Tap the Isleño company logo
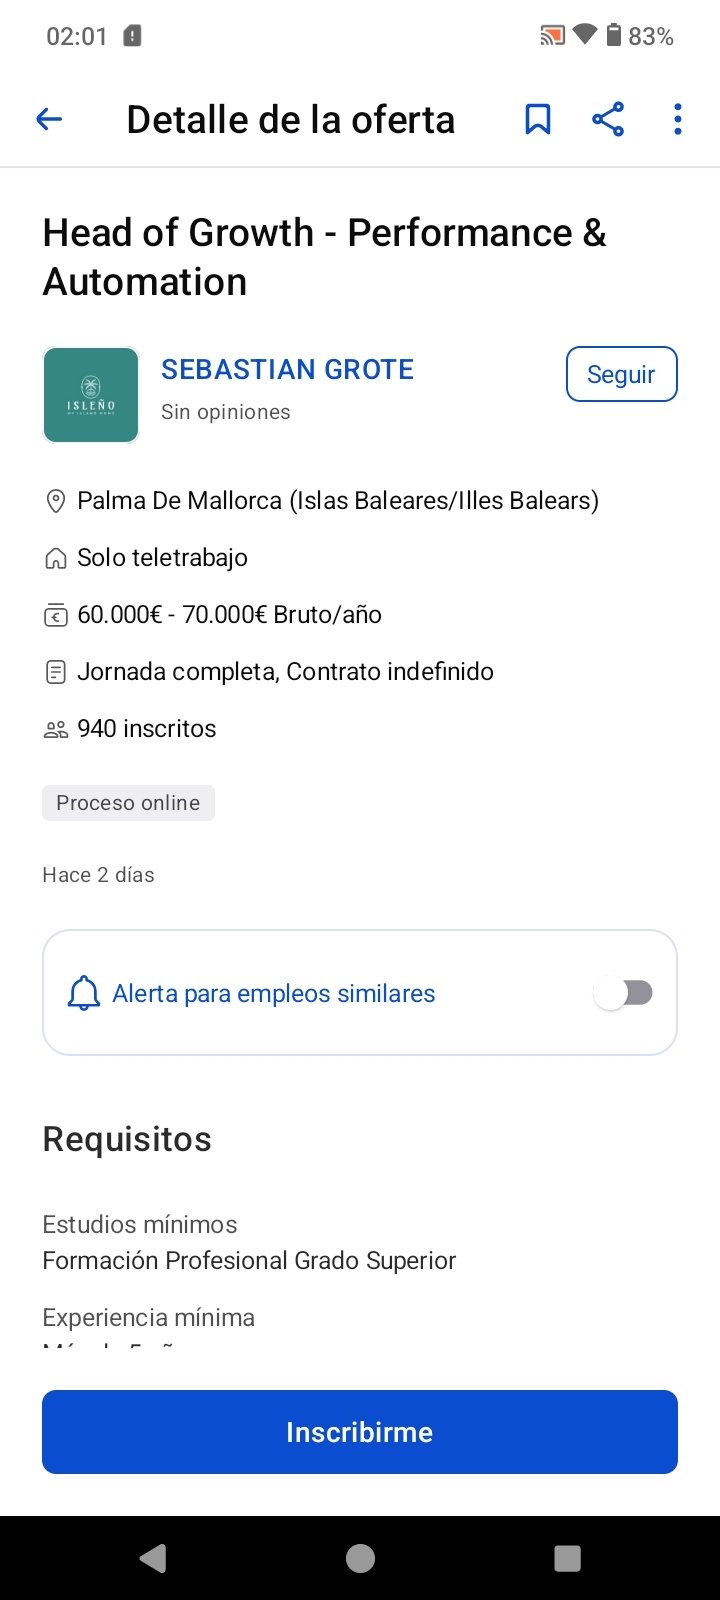Screen dimensions: 720x1600 91,395
